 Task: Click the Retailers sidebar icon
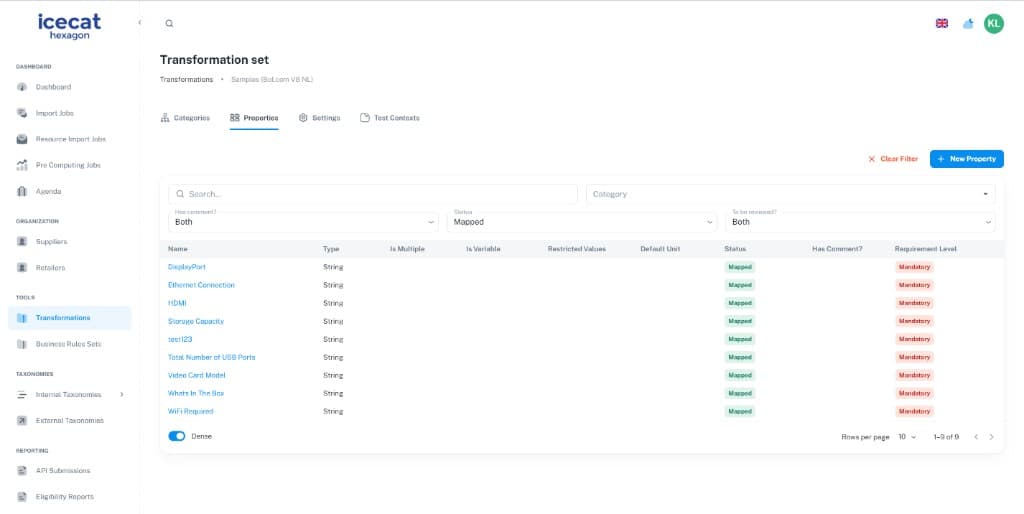(x=22, y=268)
